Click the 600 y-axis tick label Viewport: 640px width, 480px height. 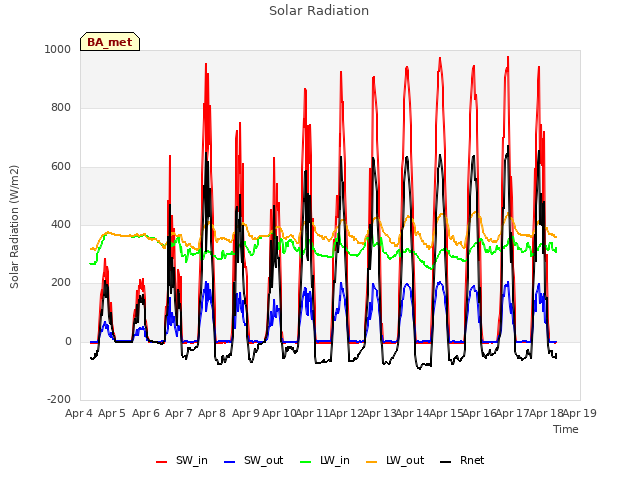pos(61,167)
